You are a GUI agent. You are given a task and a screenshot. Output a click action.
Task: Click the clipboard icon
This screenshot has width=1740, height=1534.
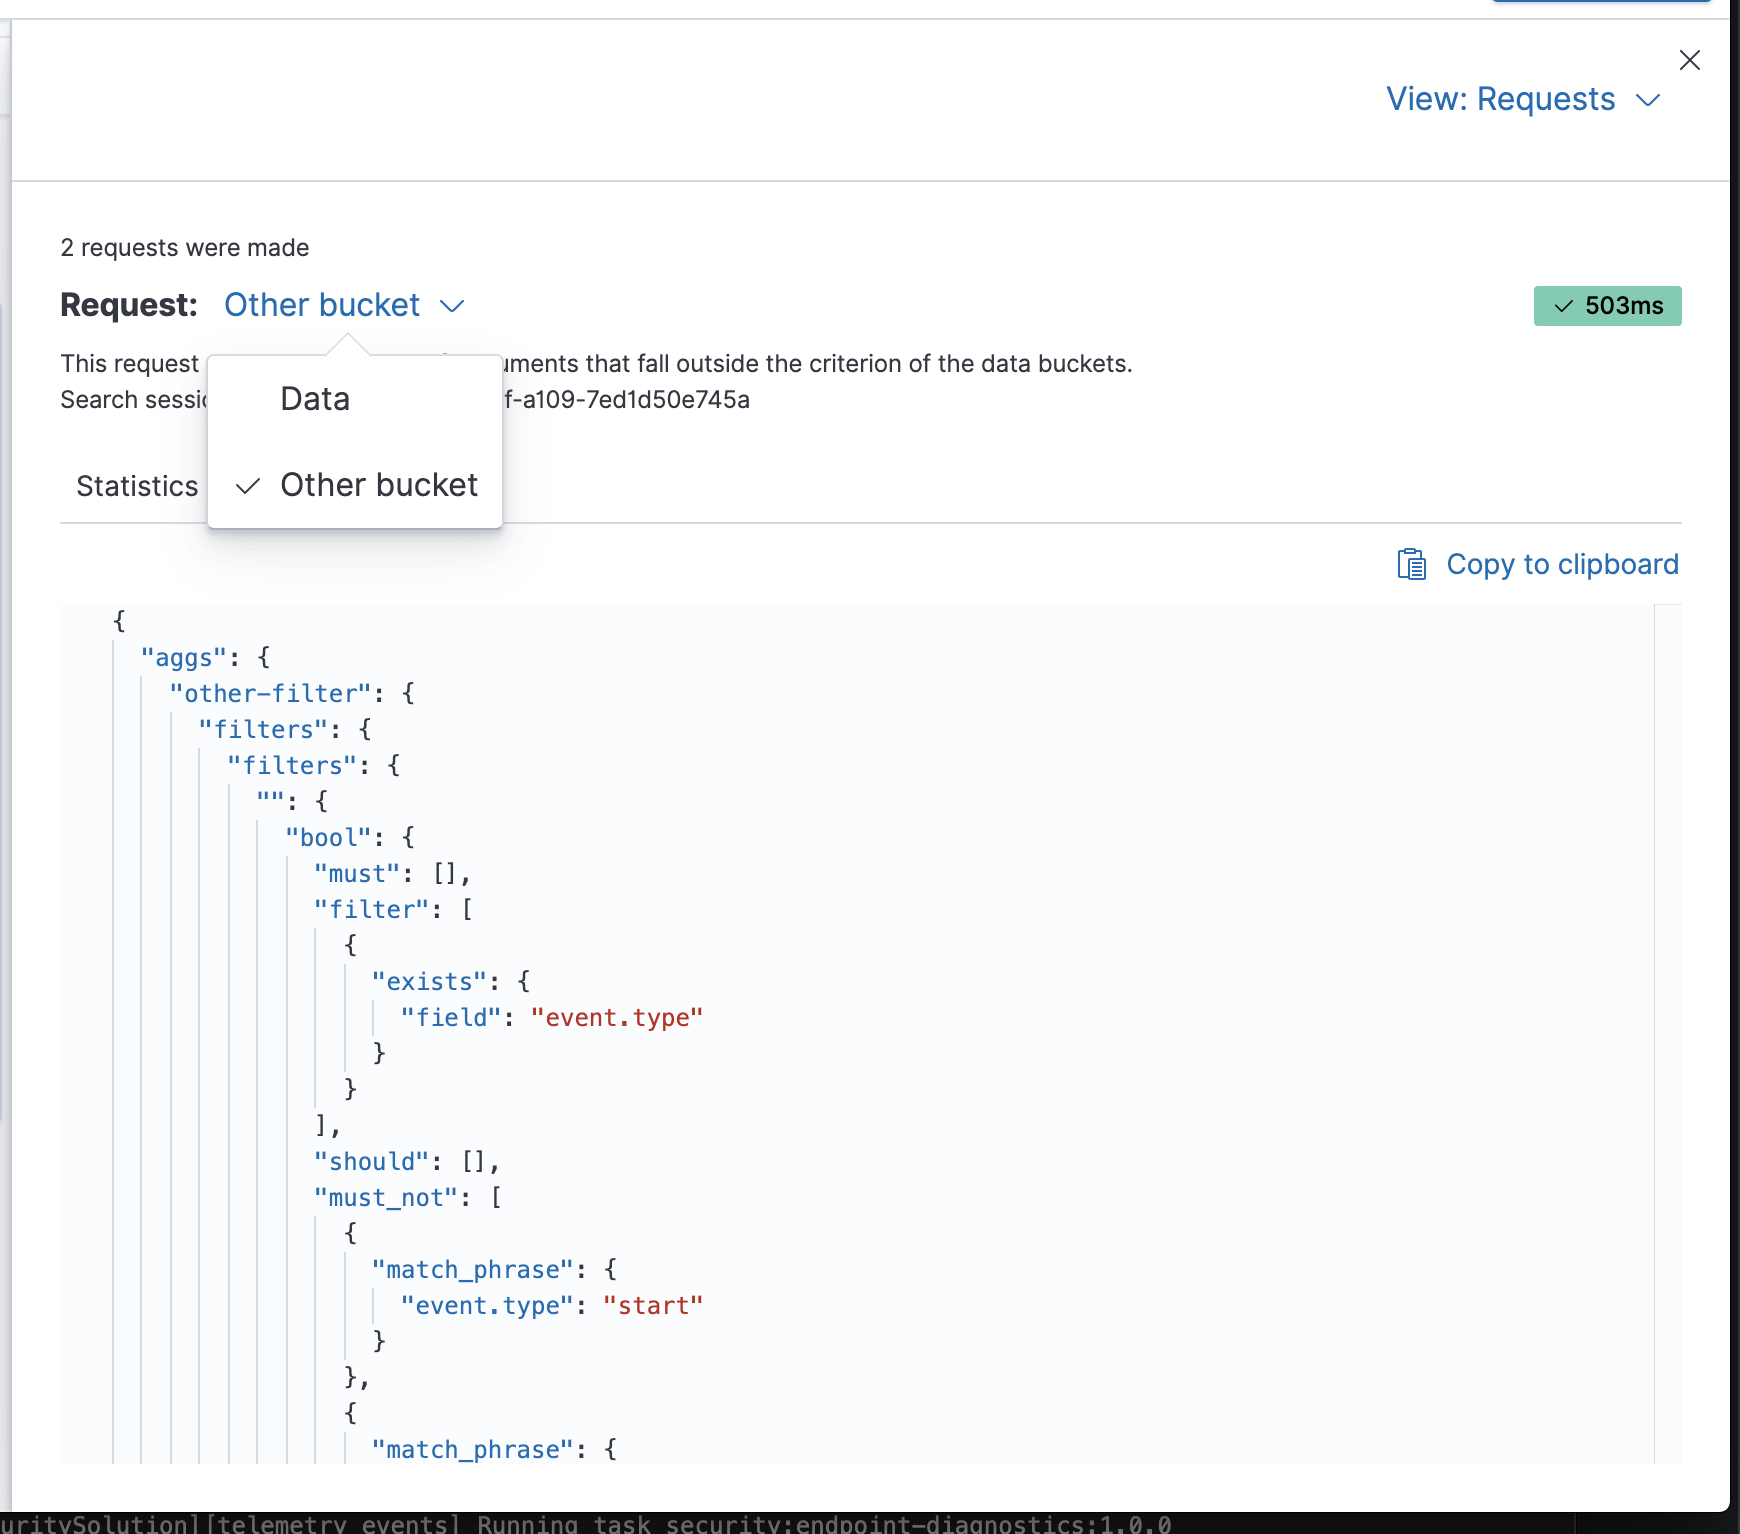tap(1412, 564)
